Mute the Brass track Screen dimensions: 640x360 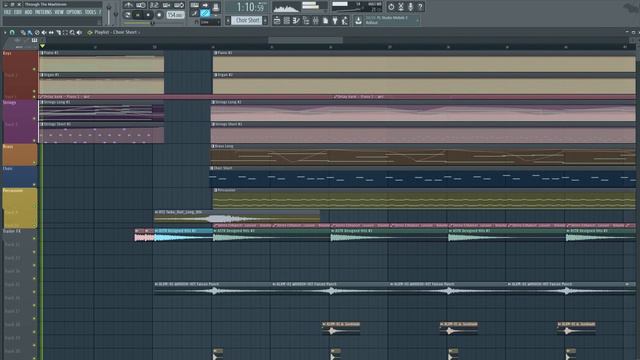click(x=34, y=162)
